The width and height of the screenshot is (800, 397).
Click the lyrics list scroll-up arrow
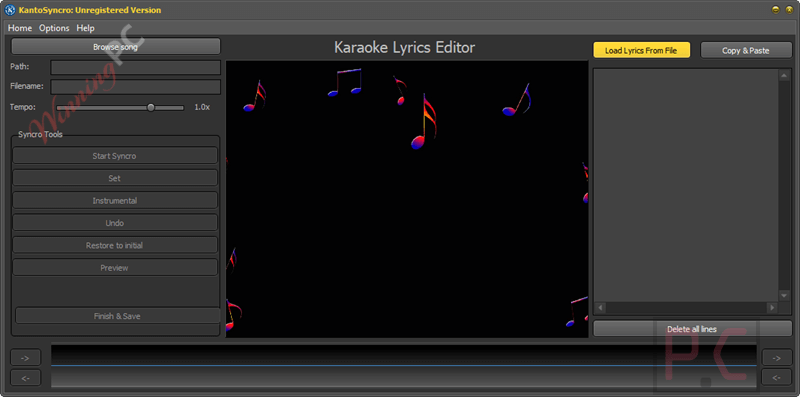pyautogui.click(x=784, y=76)
